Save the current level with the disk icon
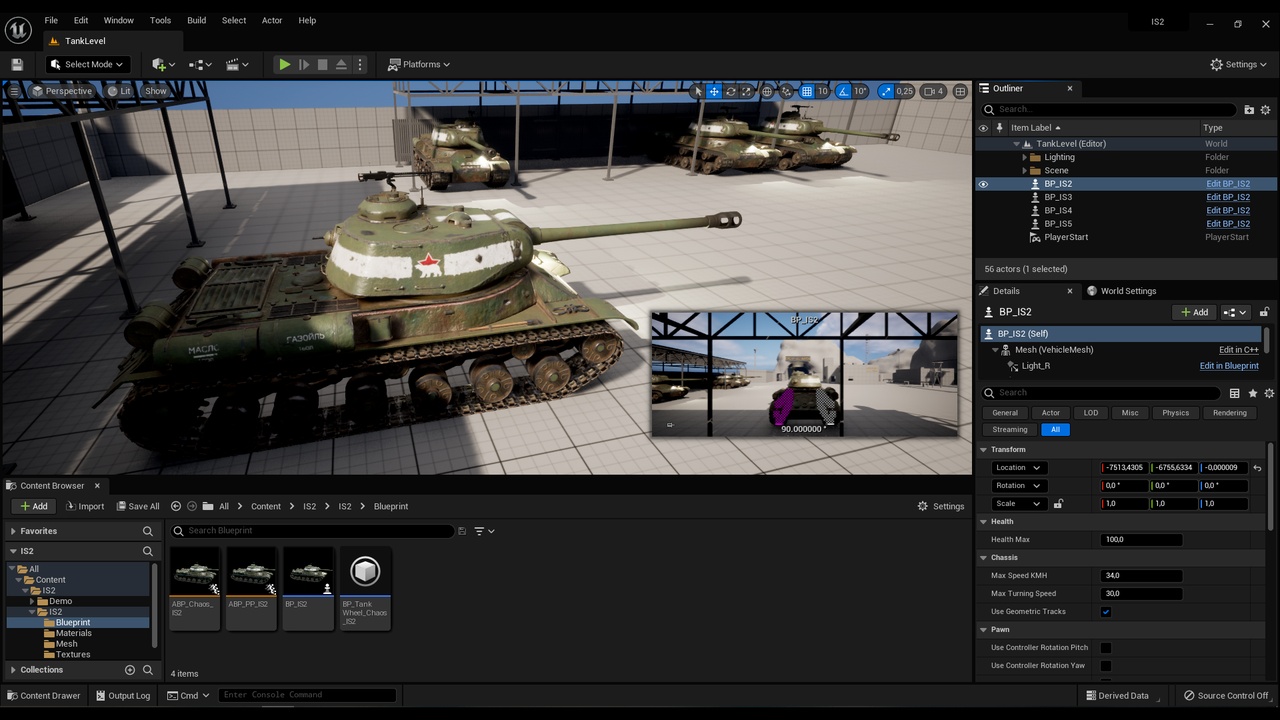Image resolution: width=1280 pixels, height=720 pixels. 17,64
